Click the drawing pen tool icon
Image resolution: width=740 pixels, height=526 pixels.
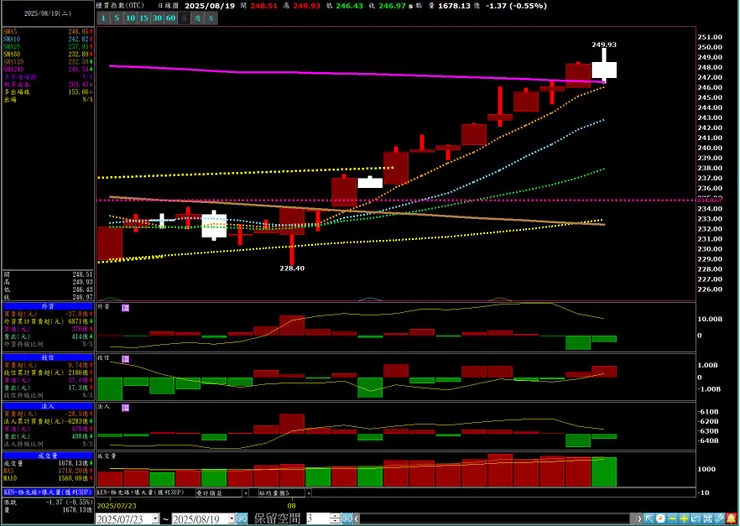click(719, 519)
